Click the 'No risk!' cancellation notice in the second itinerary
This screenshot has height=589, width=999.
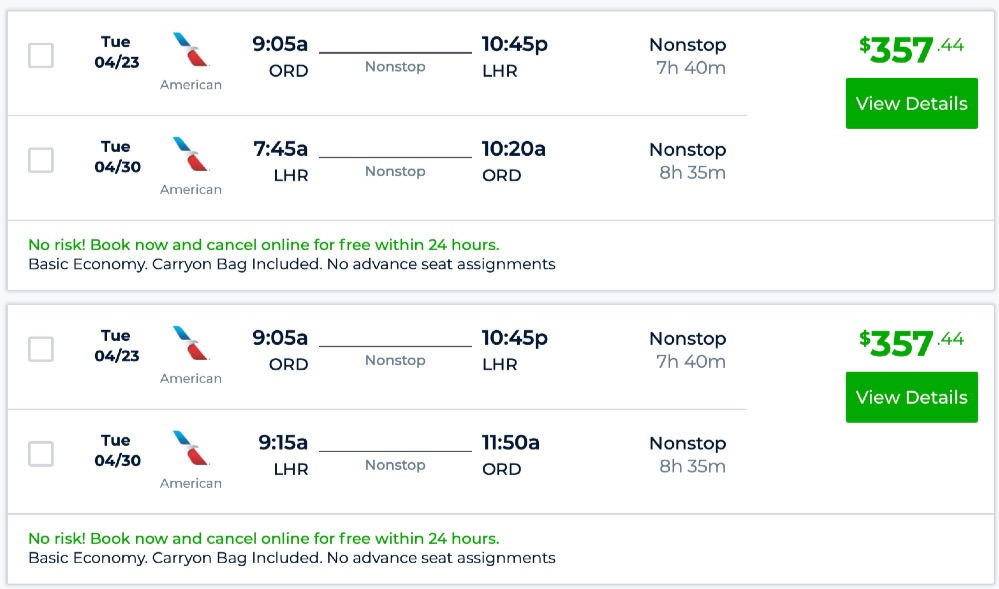pos(263,539)
